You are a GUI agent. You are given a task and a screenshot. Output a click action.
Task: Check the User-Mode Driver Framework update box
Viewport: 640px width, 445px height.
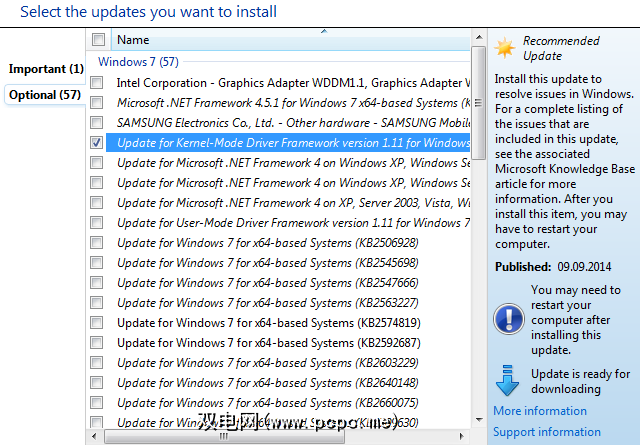tap(97, 222)
